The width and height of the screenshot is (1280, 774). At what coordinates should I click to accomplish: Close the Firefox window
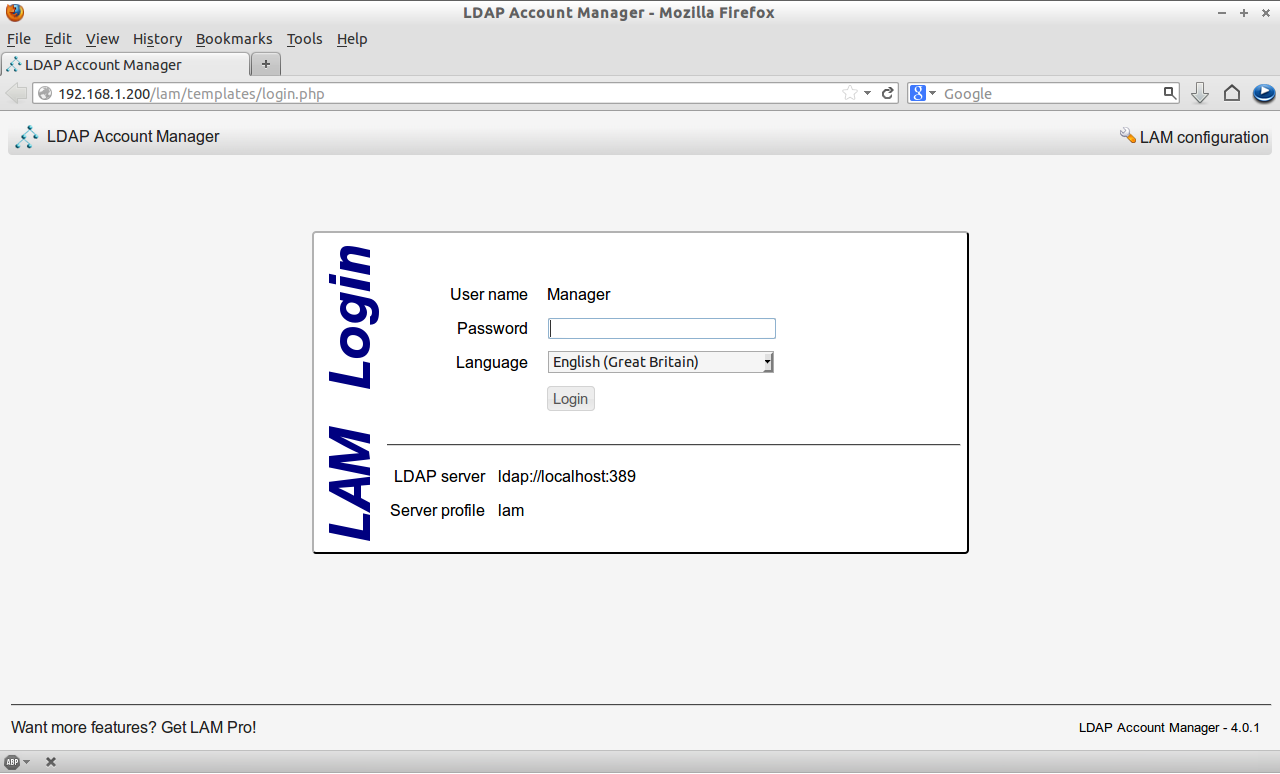pos(1265,13)
